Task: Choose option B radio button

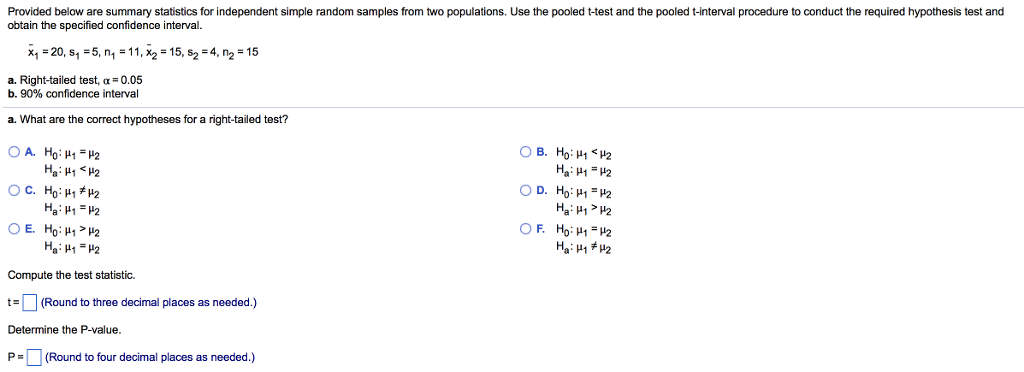Action: [527, 153]
